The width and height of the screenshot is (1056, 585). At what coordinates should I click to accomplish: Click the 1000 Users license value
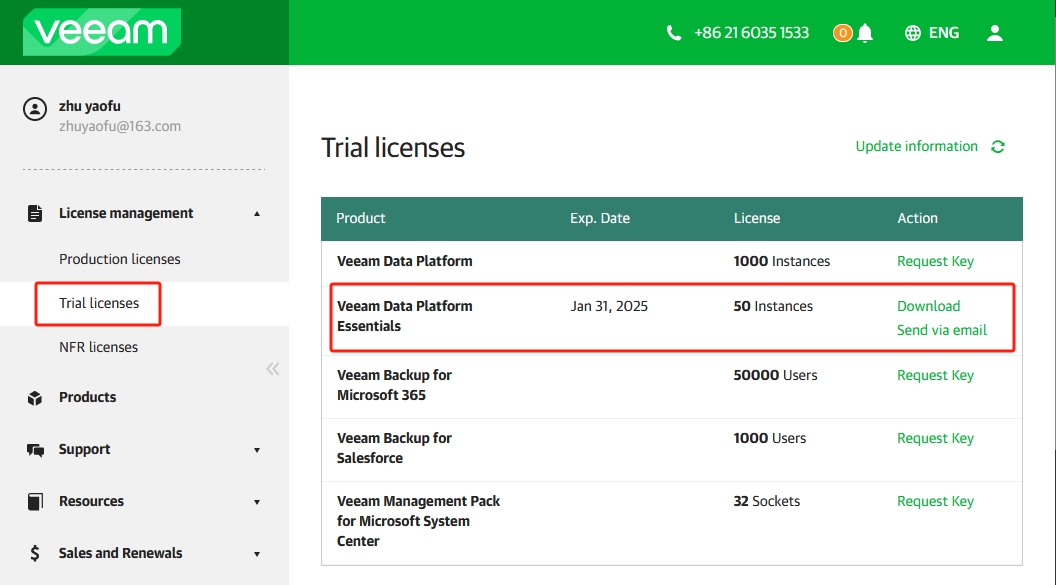coord(770,438)
